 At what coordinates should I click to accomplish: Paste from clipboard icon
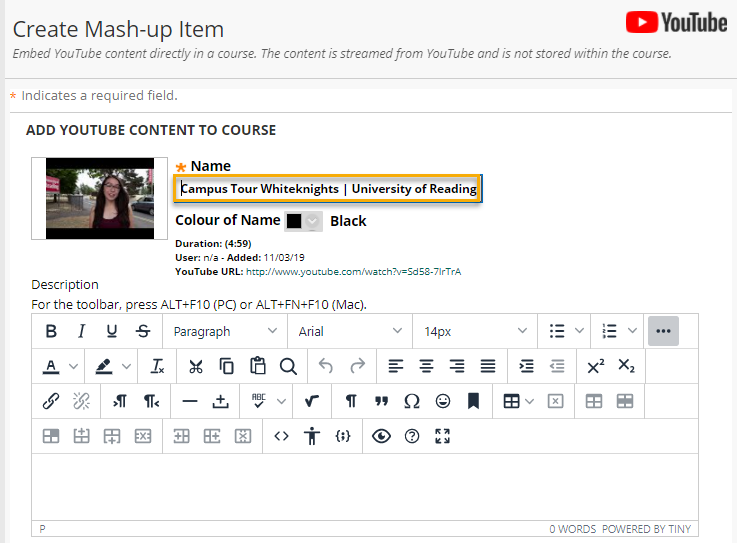click(258, 366)
